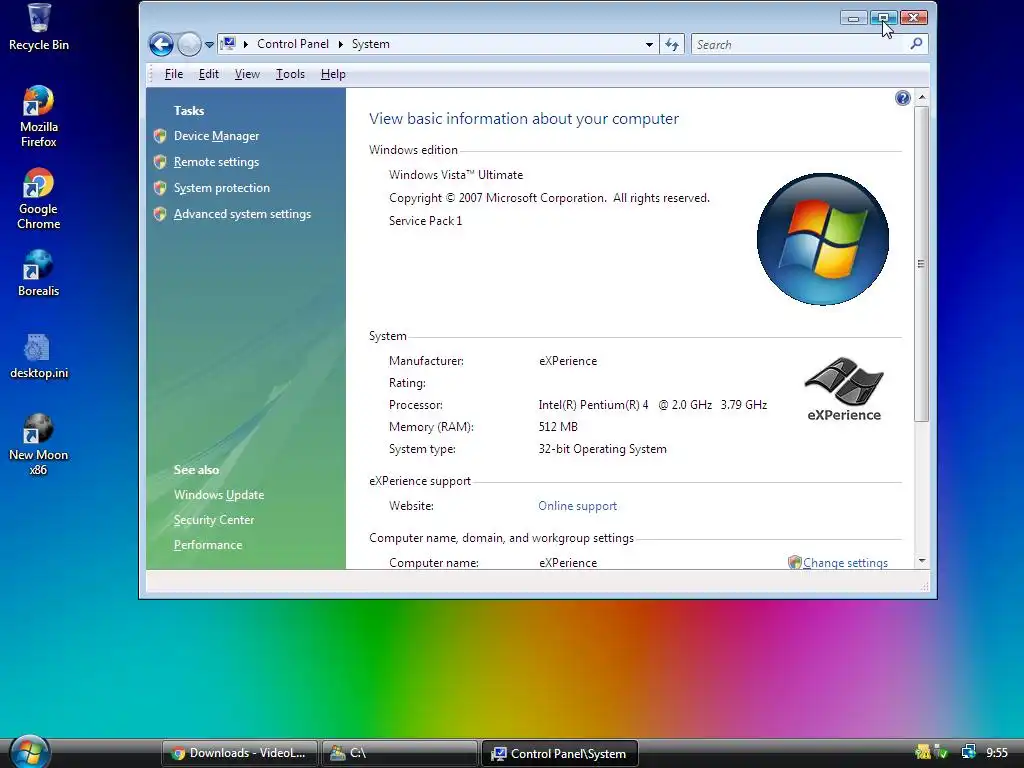
Task: Click the Service Pack 1 text
Action: coord(425,221)
